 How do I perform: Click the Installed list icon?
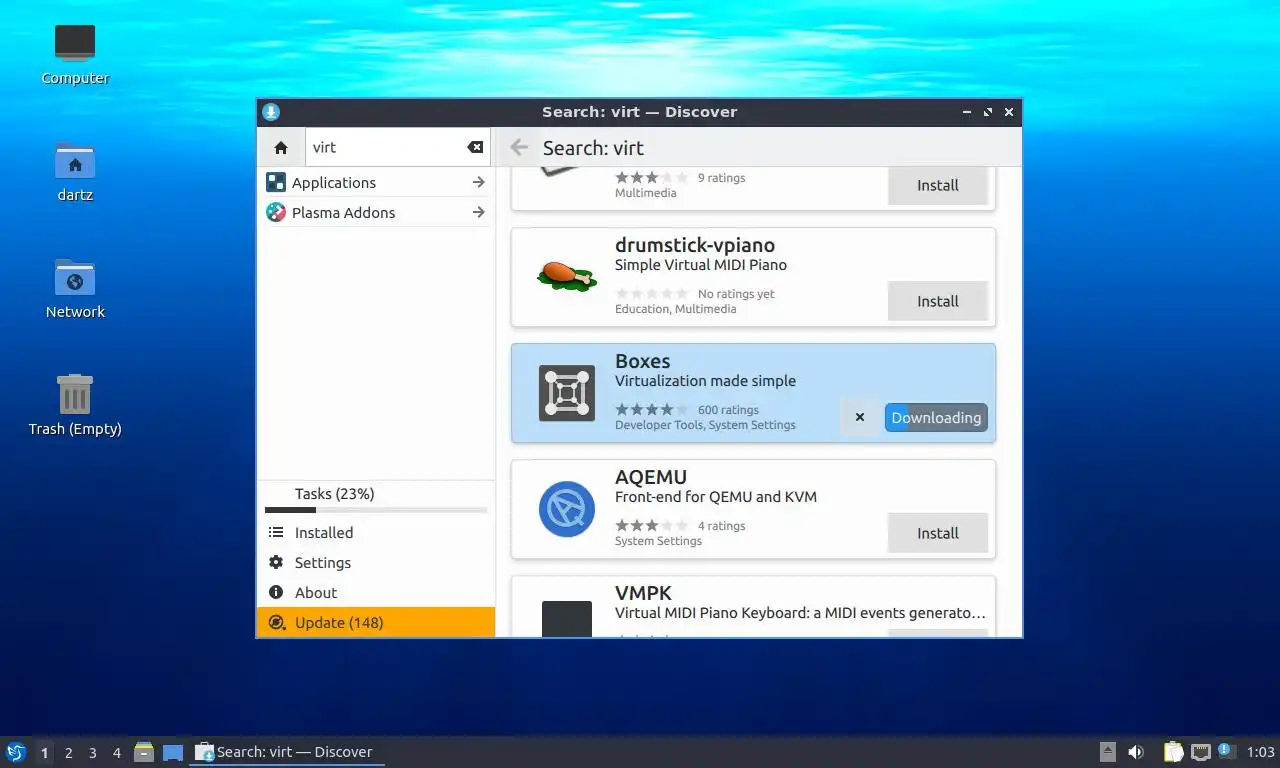276,532
